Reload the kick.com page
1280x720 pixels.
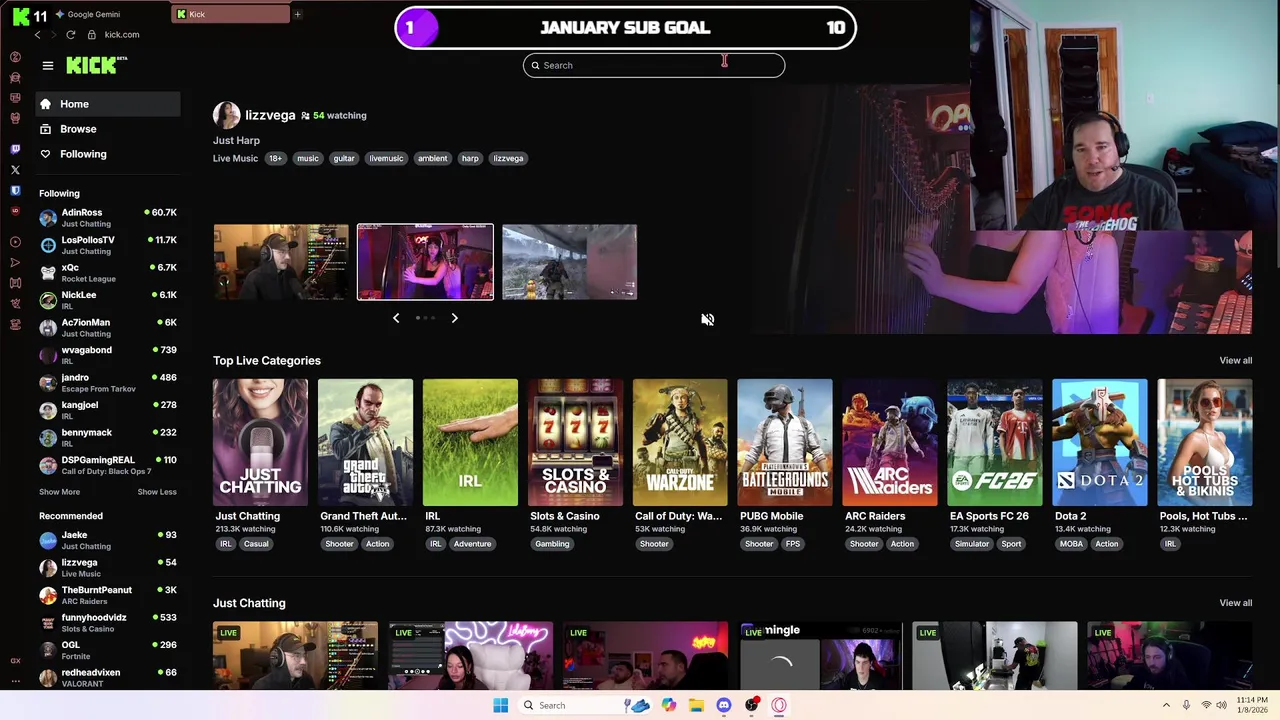(71, 35)
